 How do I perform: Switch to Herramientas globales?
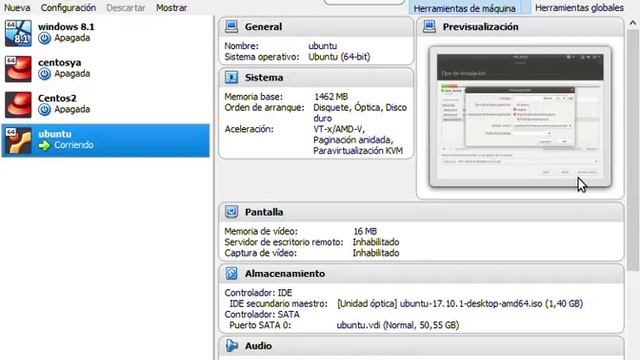579,8
